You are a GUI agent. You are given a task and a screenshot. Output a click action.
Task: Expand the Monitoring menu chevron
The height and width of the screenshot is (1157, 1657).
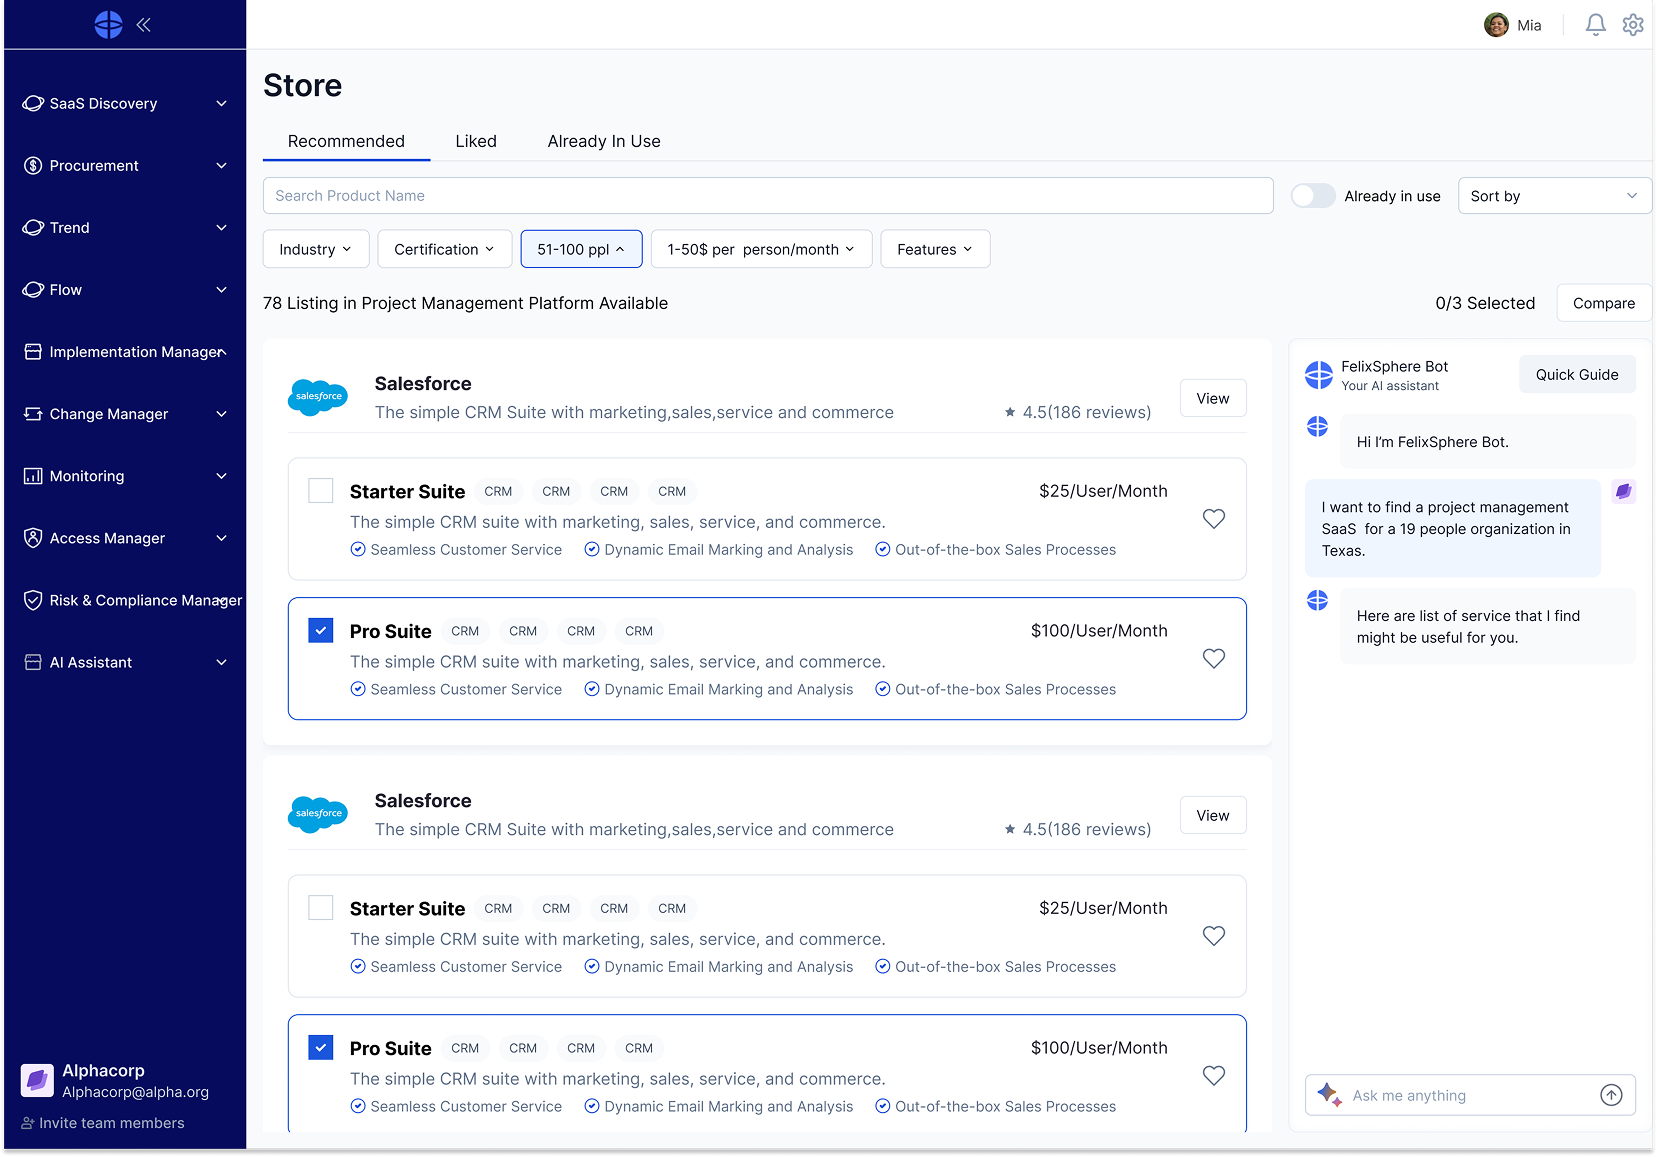(222, 476)
